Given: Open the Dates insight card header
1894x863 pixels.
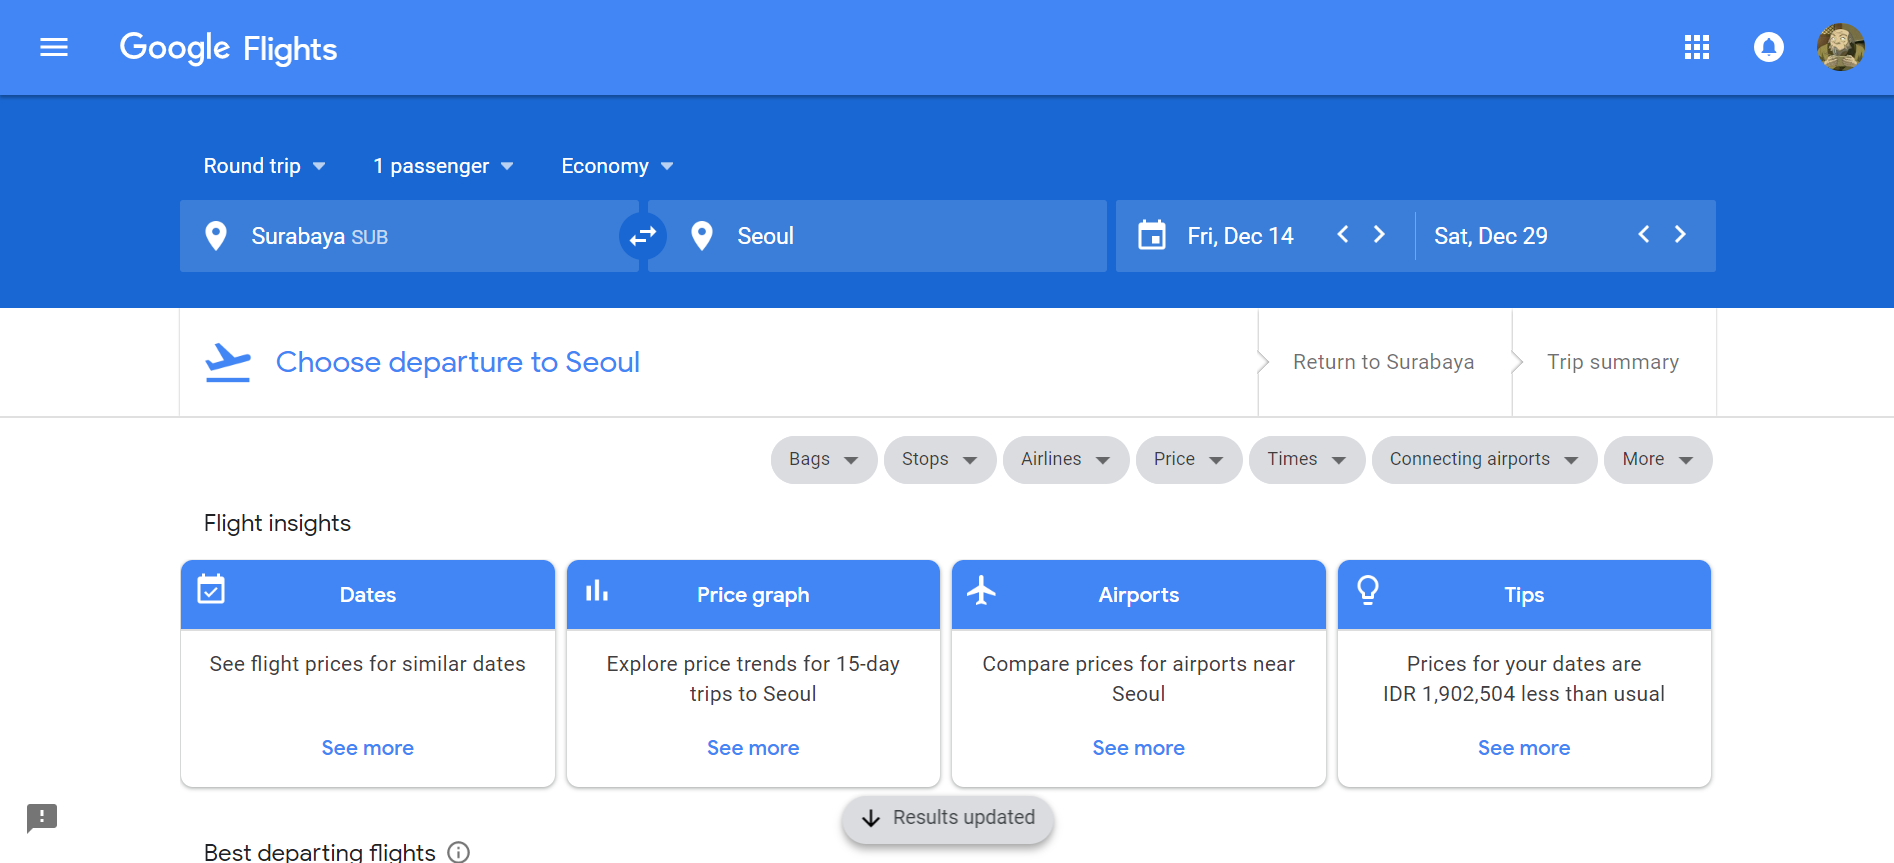Looking at the screenshot, I should click(x=368, y=595).
